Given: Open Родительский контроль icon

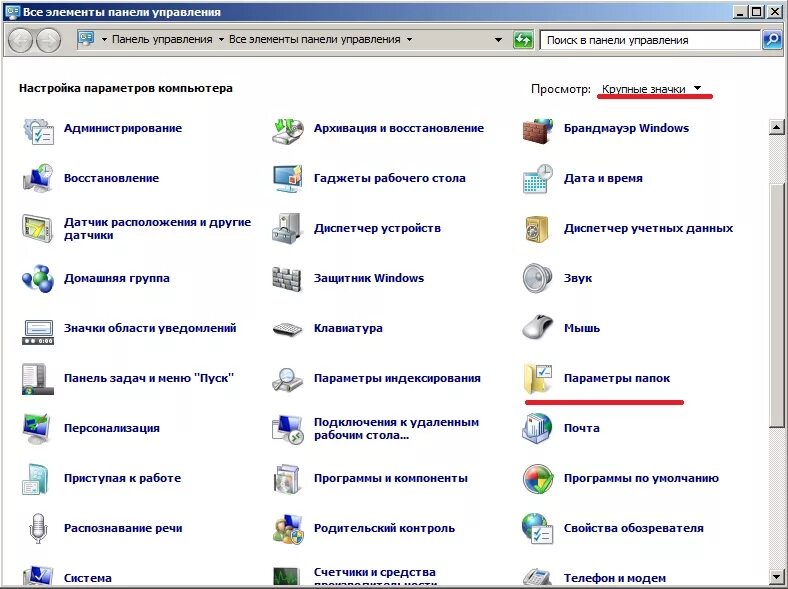Looking at the screenshot, I should 289,529.
